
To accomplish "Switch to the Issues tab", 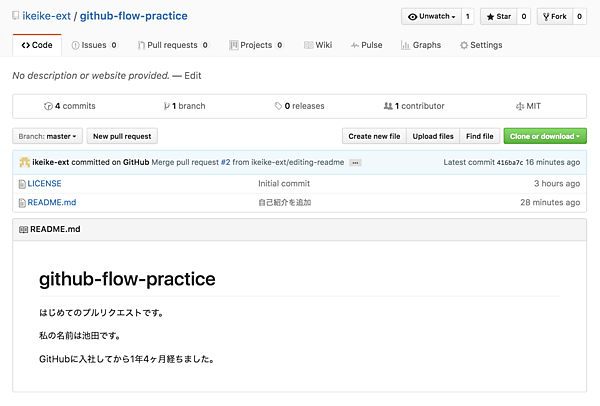I will [x=93, y=45].
